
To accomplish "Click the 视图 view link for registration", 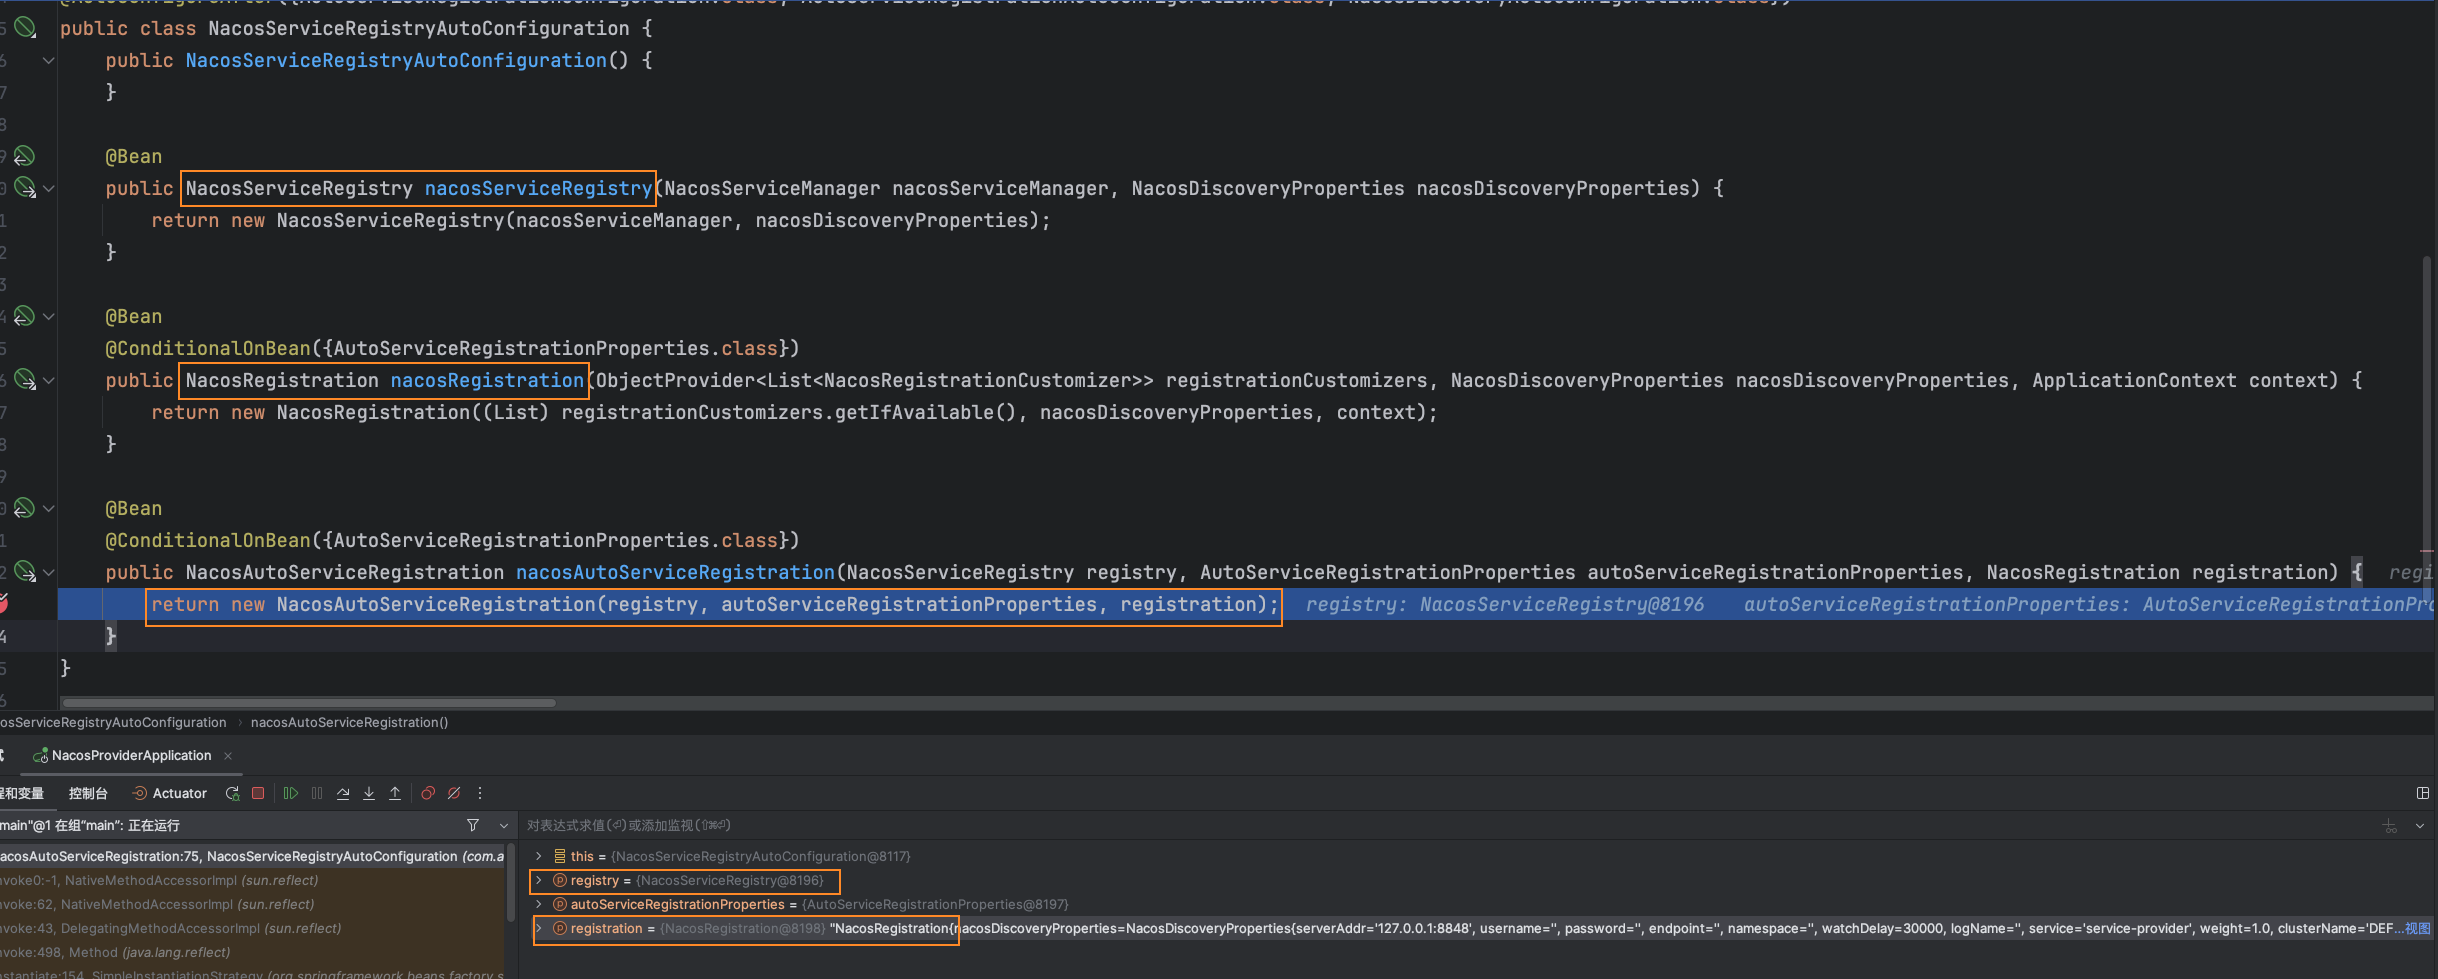I will pyautogui.click(x=2417, y=928).
